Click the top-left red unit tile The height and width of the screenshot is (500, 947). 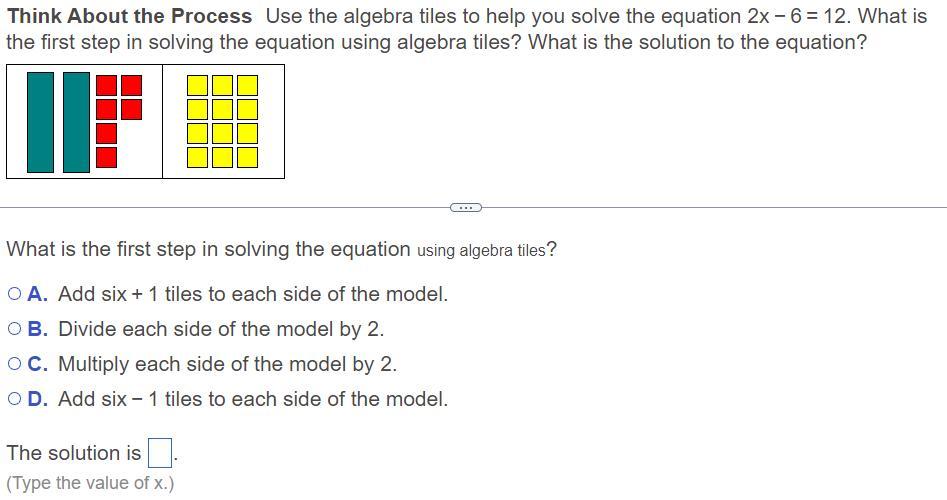(x=106, y=85)
